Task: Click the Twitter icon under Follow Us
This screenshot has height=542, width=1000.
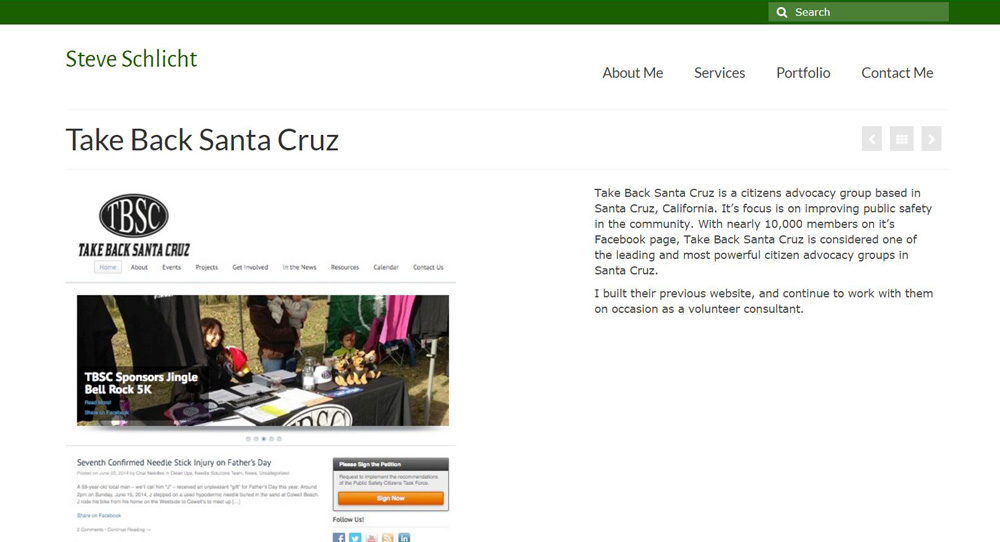Action: click(x=355, y=538)
